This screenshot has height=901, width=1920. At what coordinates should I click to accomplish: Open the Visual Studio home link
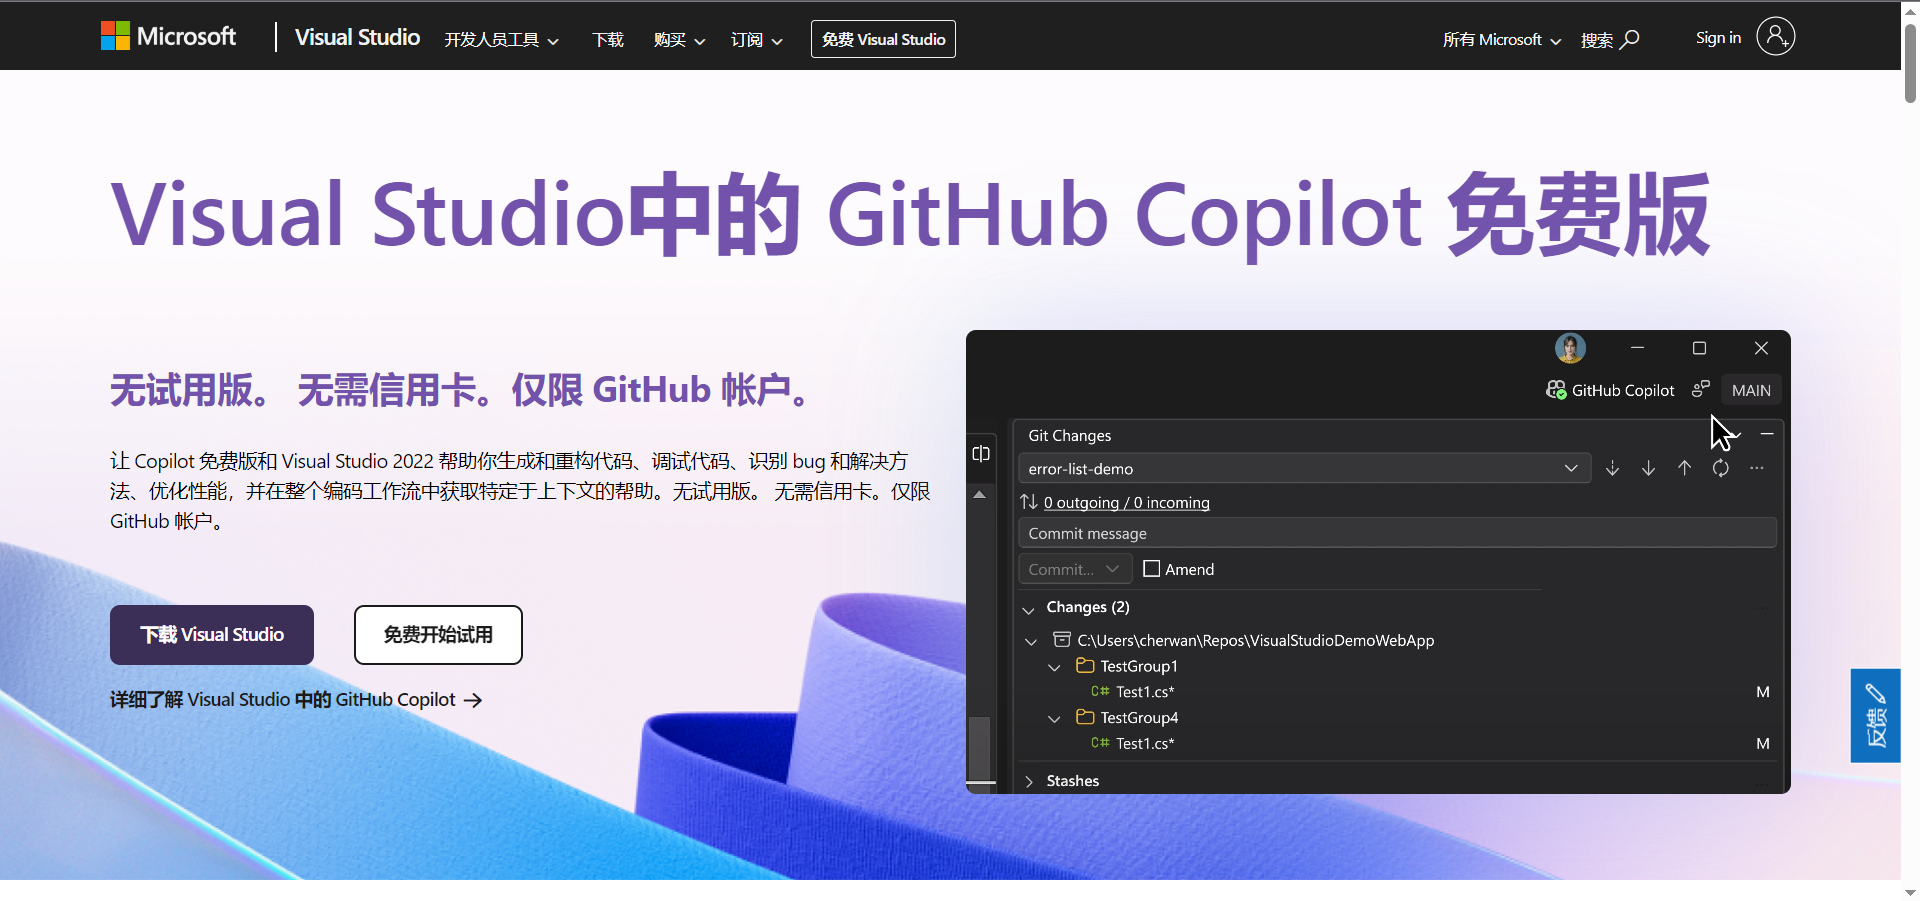[357, 37]
